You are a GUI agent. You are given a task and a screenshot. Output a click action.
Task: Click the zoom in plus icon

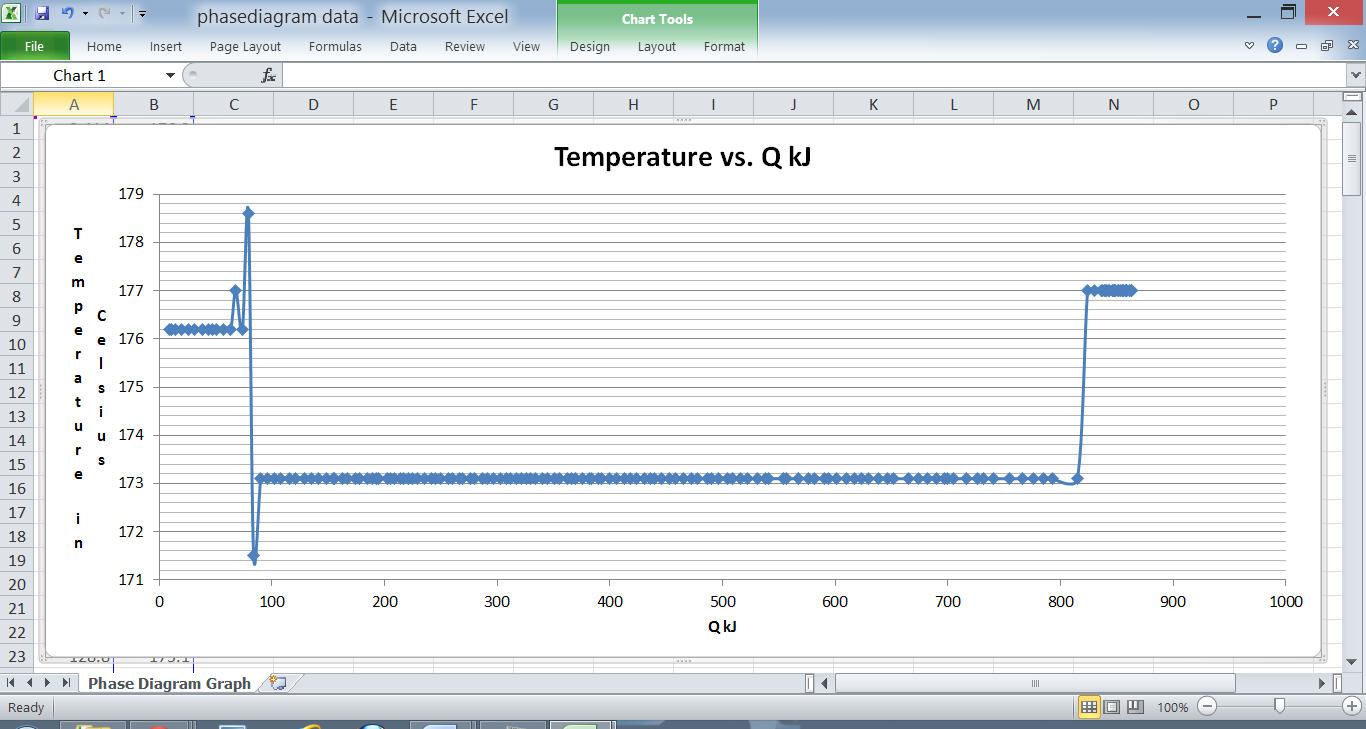click(x=1351, y=707)
